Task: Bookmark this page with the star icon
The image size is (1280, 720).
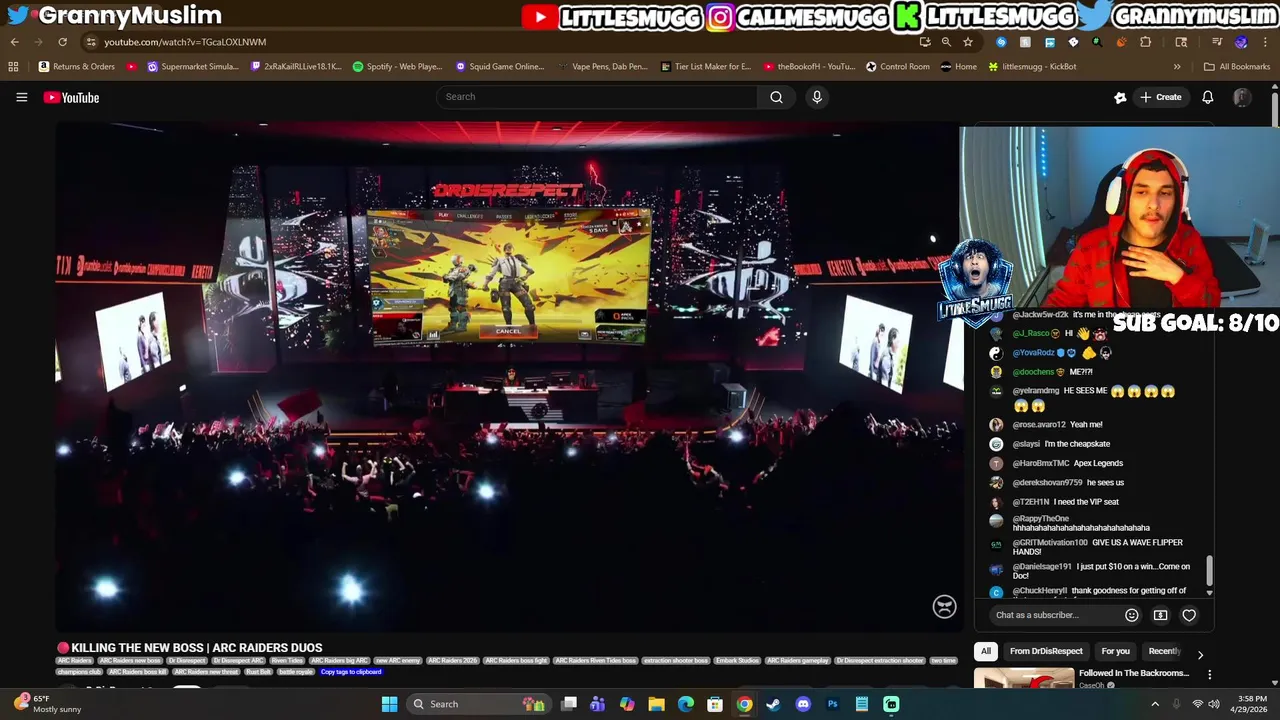Action: coord(968,42)
